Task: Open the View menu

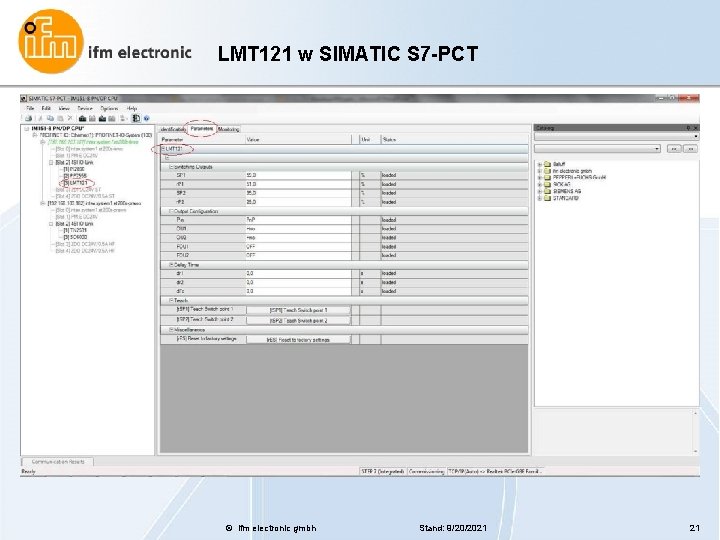Action: [x=64, y=109]
